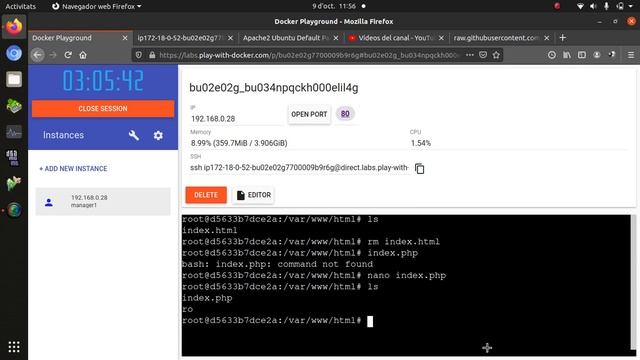Click the instance name heading bu02e02g_bu034npqckh000elil4g
The image size is (640, 360).
273,88
